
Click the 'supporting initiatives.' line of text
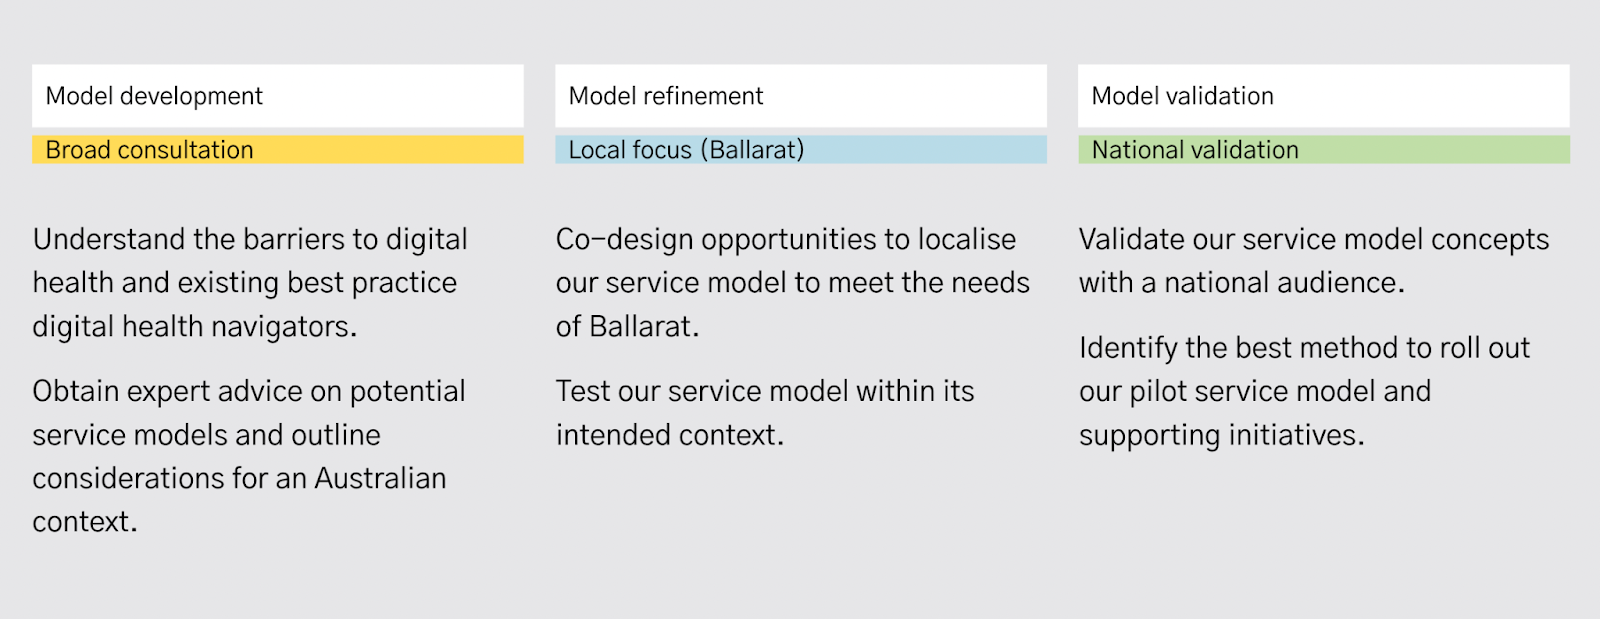[x=1221, y=436]
